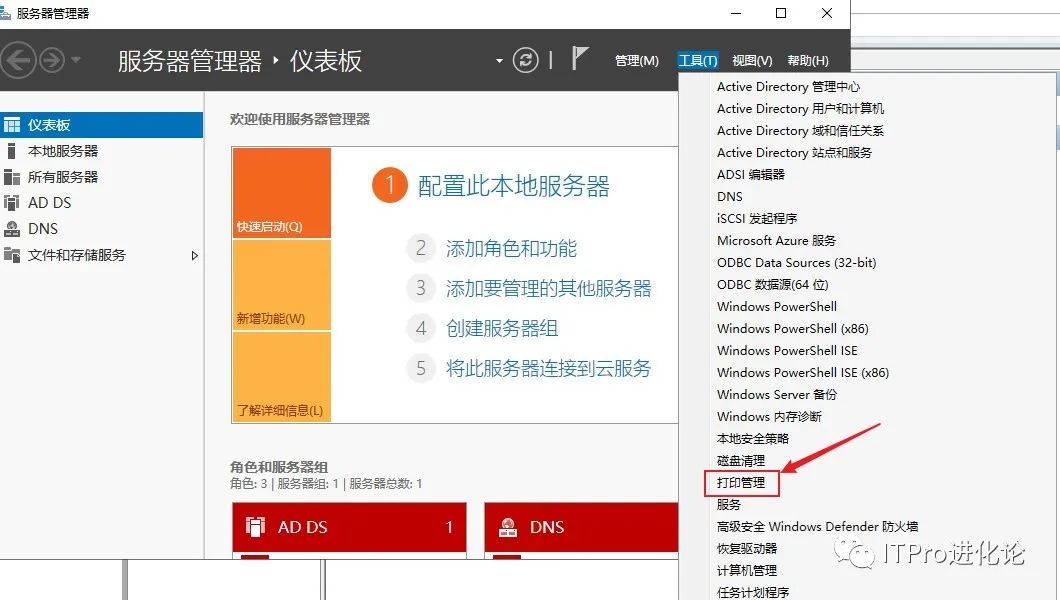Image resolution: width=1060 pixels, height=600 pixels.
Task: Choose iSCSI 发起程序 menu entry
Action: (x=757, y=218)
